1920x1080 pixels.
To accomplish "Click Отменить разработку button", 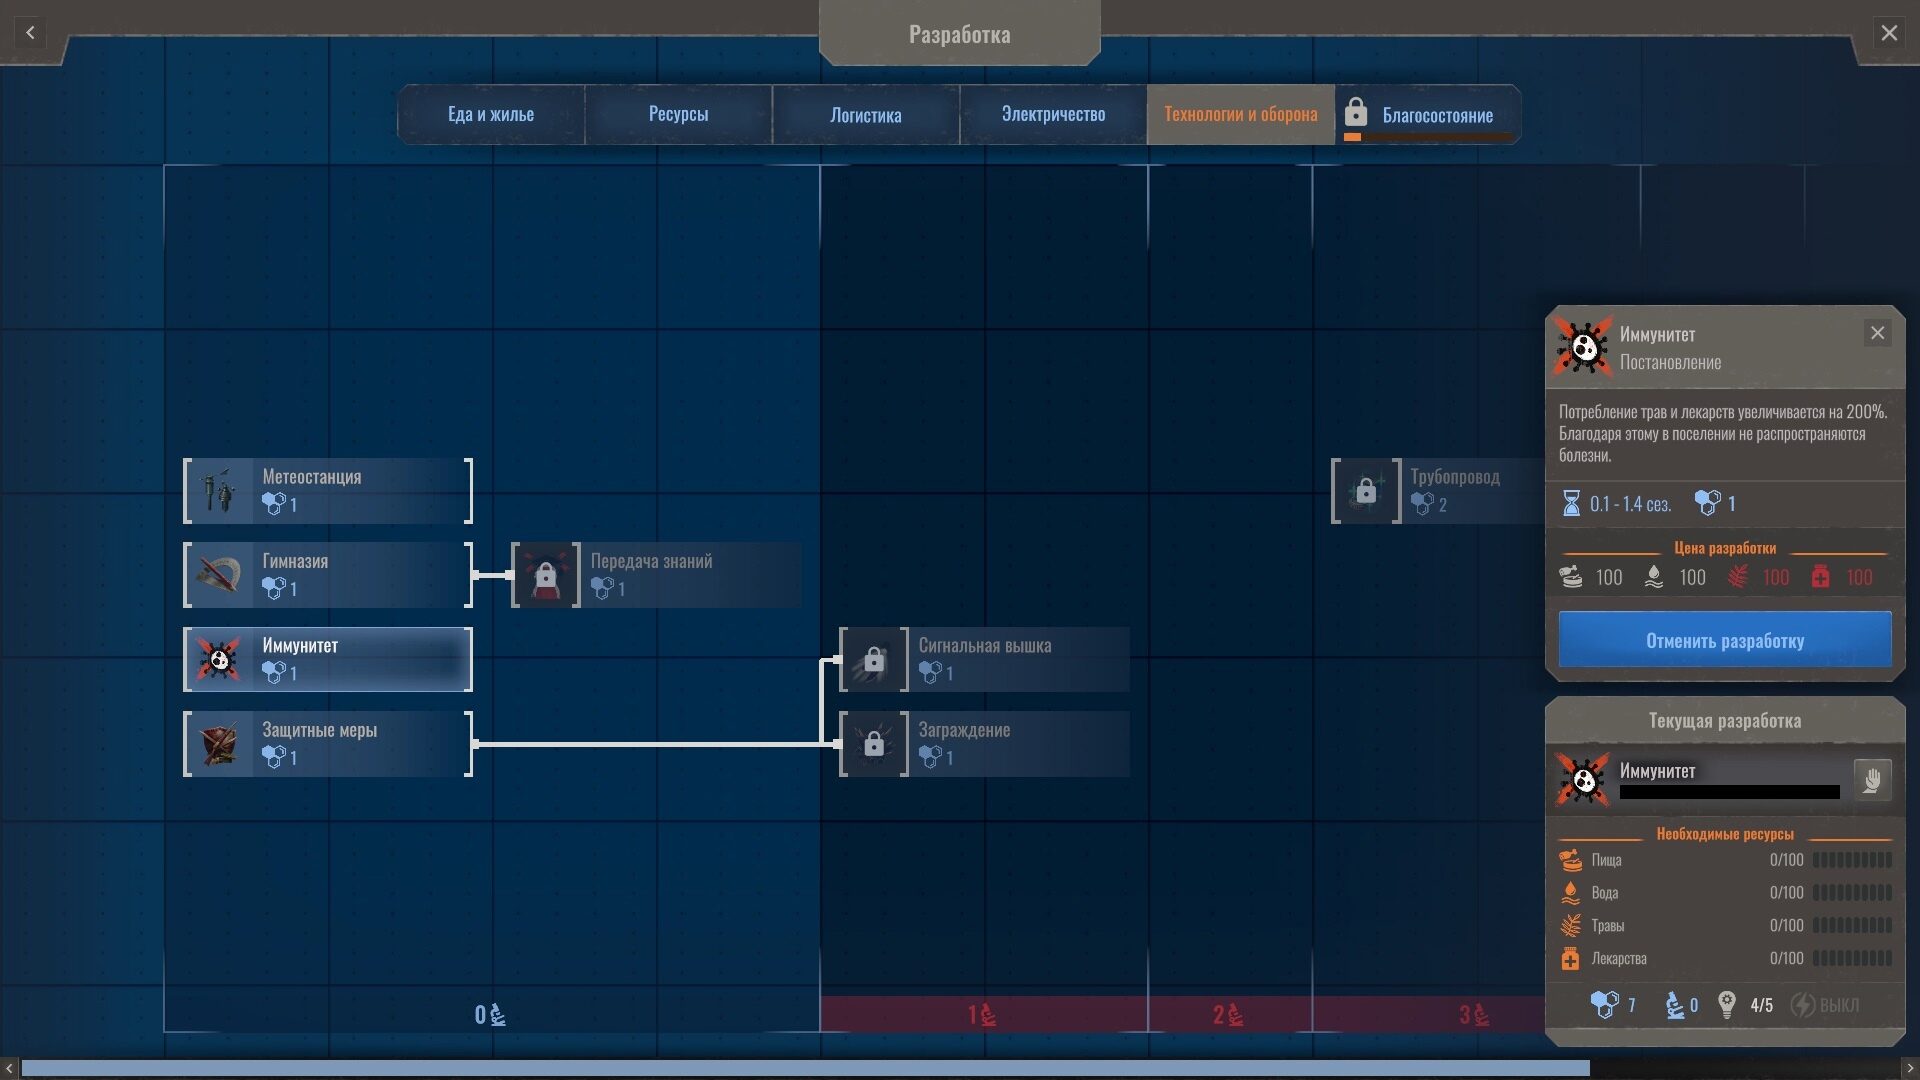I will [1725, 641].
